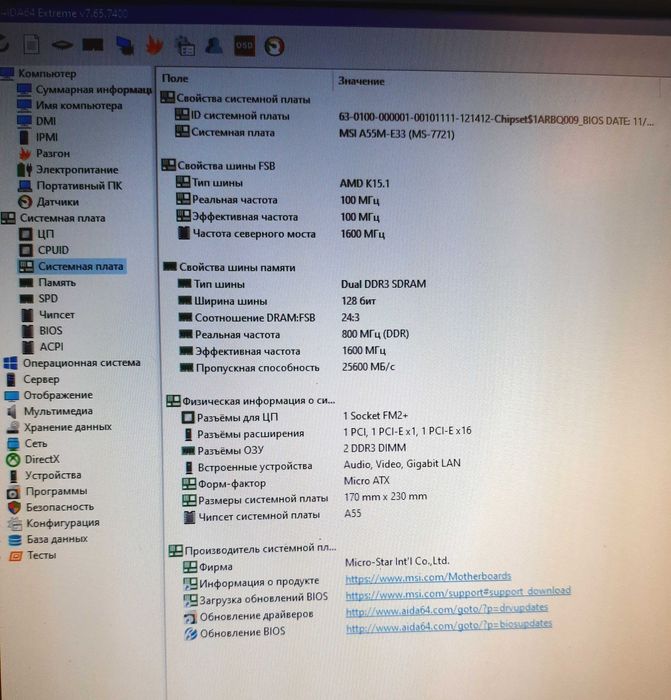Screen dimensions: 671x700
Task: Open the aida64 drvupdates link
Action: 447,609
